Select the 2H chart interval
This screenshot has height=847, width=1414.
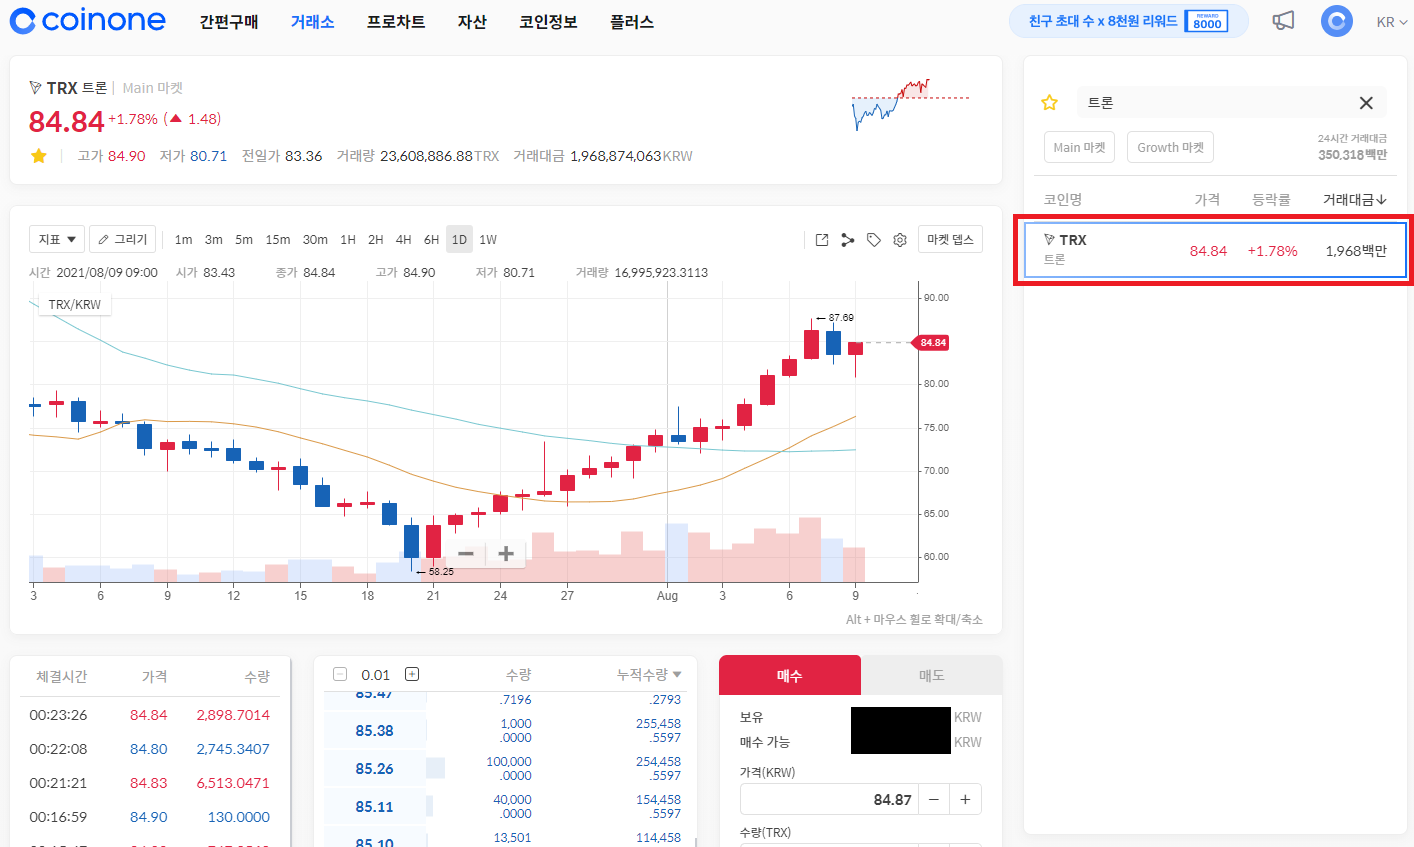point(376,239)
